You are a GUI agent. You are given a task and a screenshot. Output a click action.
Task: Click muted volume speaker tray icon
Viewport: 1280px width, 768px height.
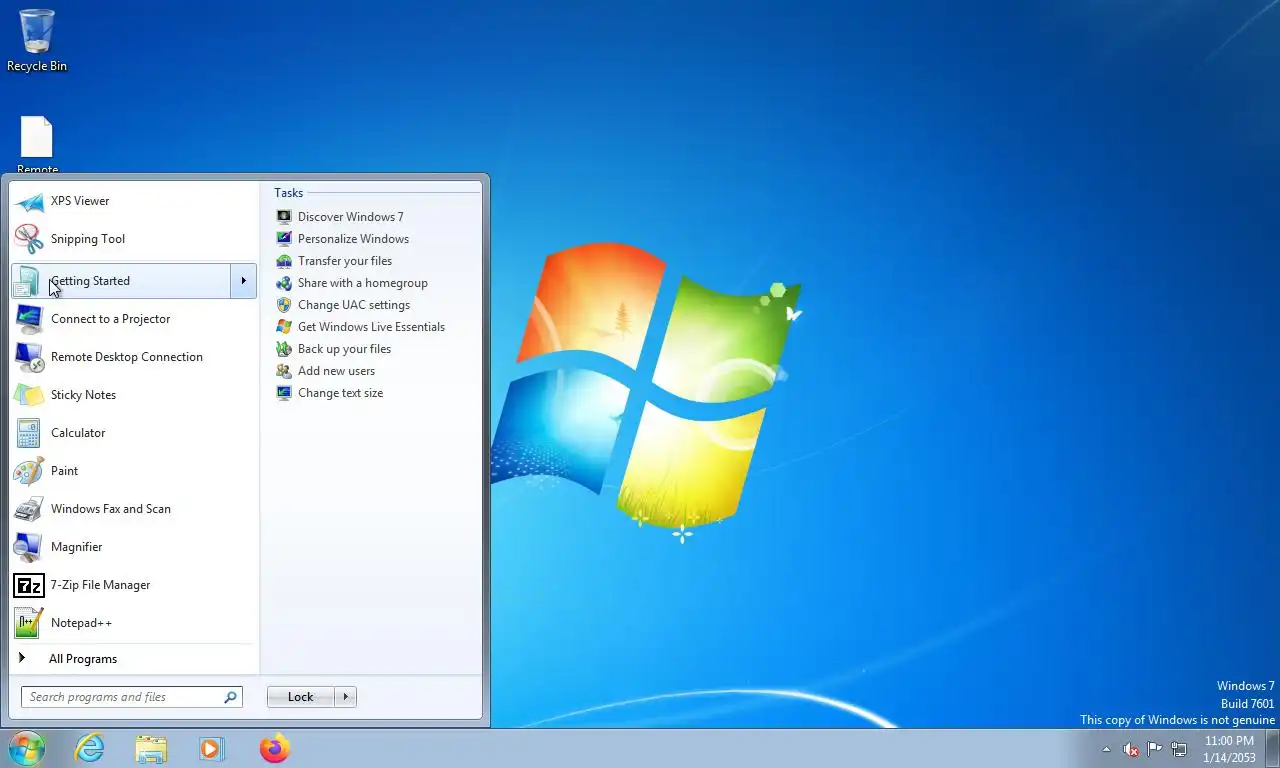point(1131,749)
